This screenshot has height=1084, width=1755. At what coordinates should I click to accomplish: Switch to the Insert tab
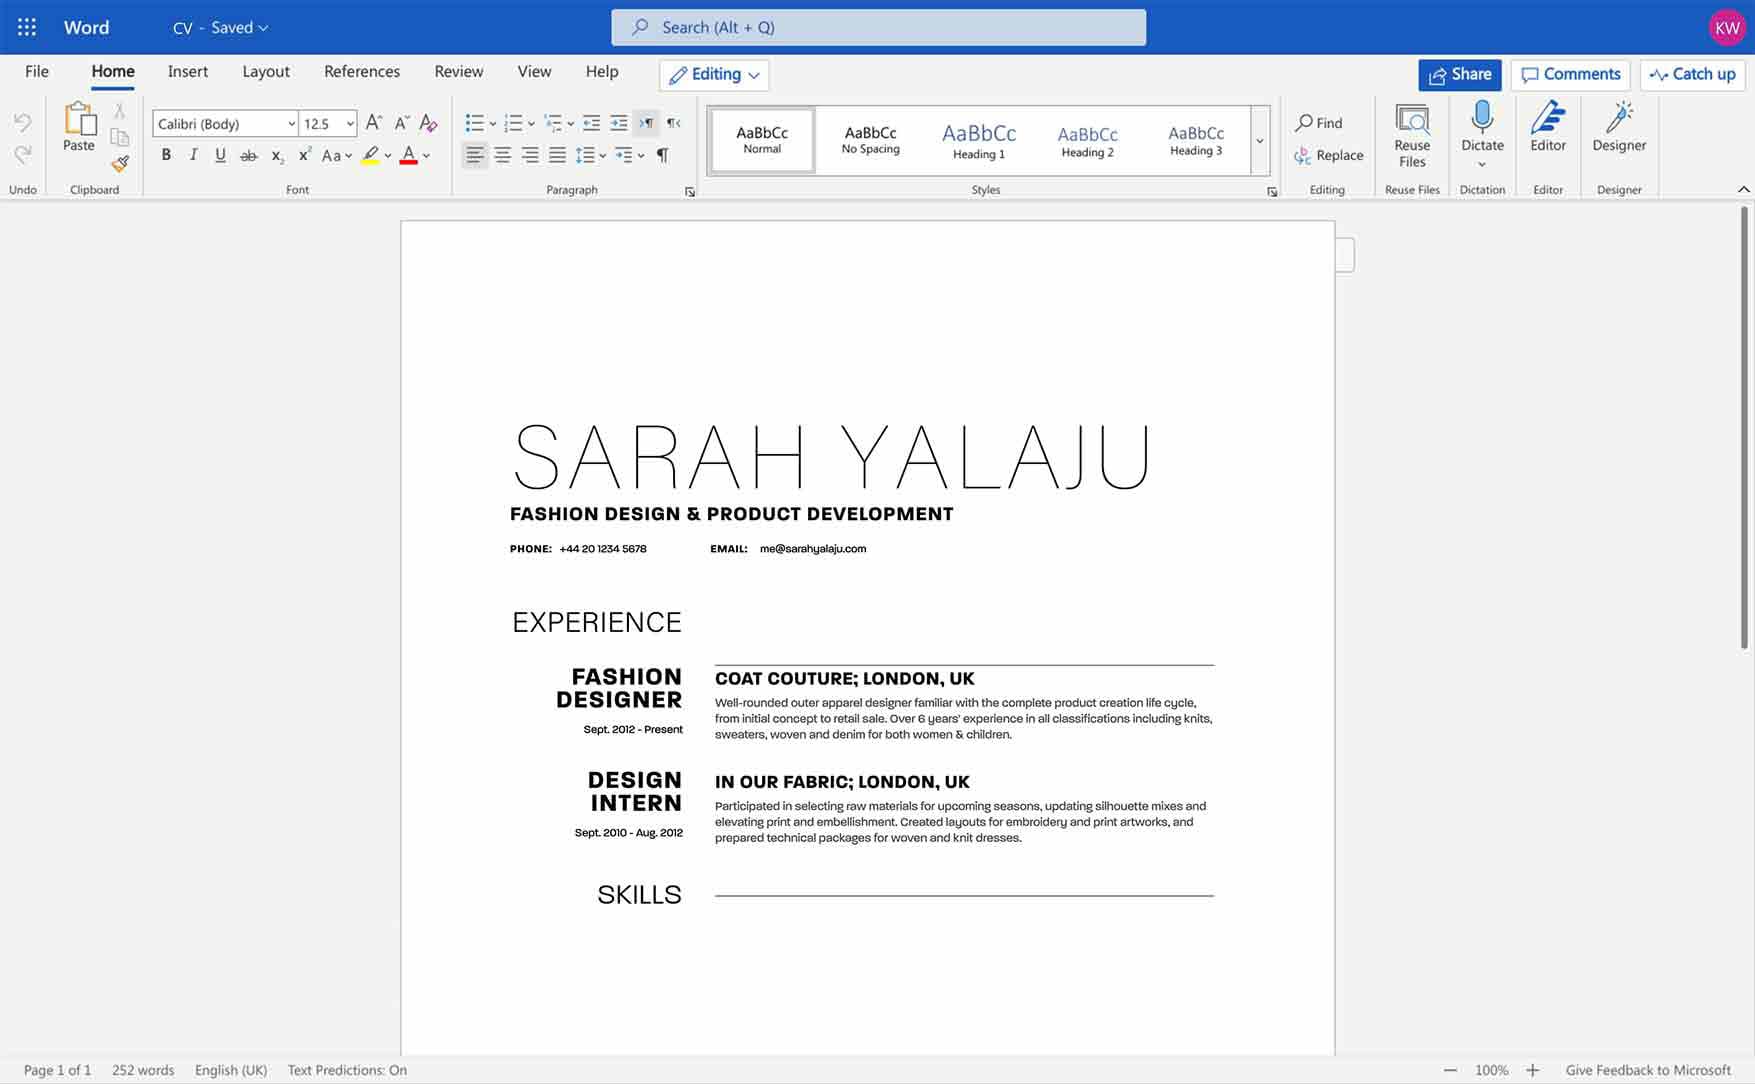pyautogui.click(x=188, y=72)
